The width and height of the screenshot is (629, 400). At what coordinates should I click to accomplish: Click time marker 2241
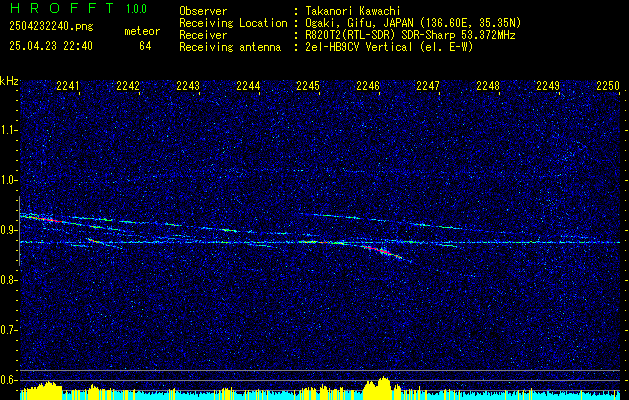pos(68,85)
